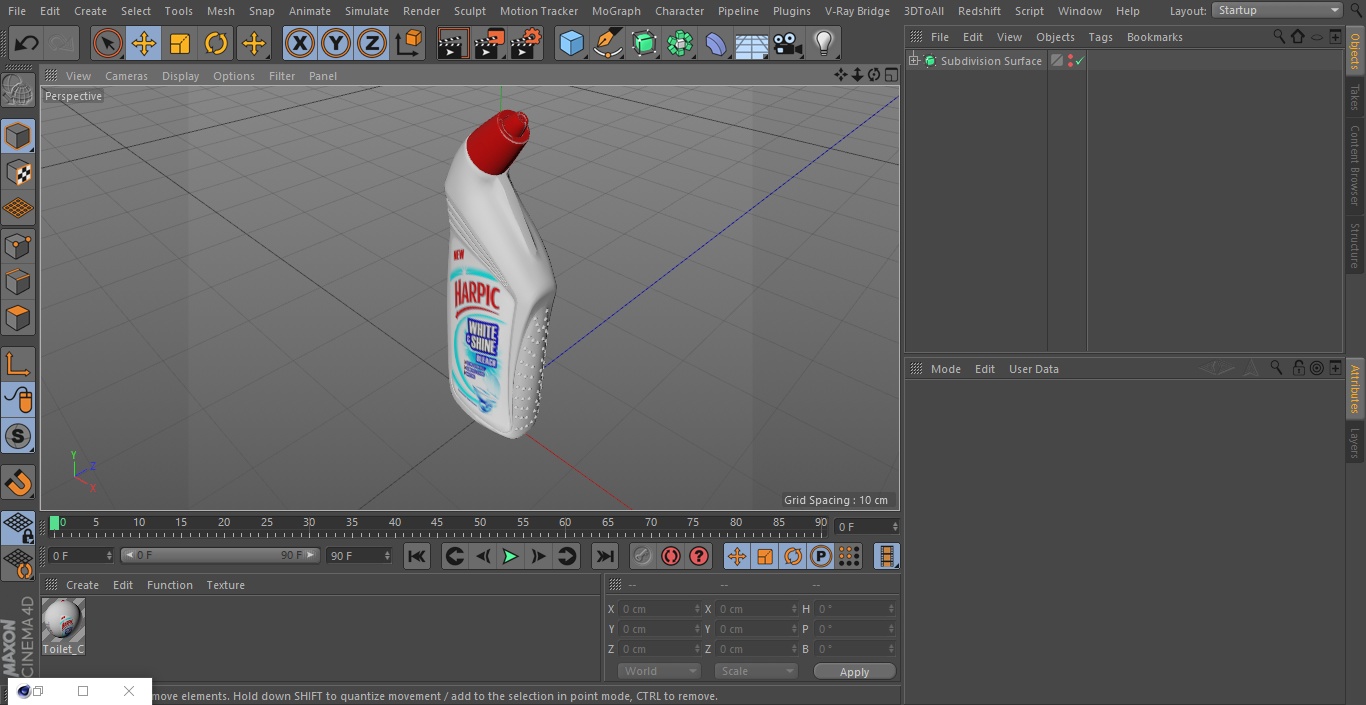The height and width of the screenshot is (705, 1366).
Task: Click the Undo arrow icon
Action: click(x=27, y=43)
